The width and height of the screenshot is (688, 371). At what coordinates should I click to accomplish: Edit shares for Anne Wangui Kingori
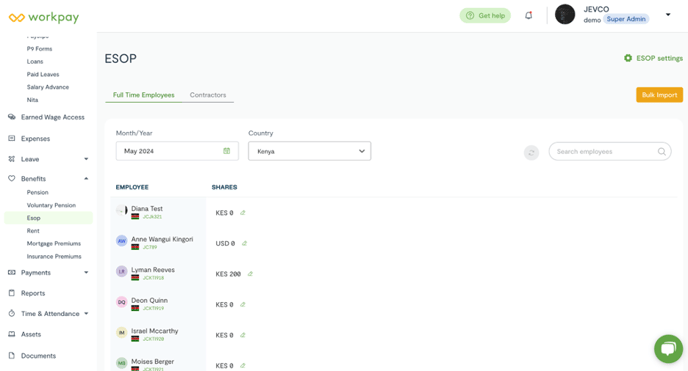click(244, 243)
